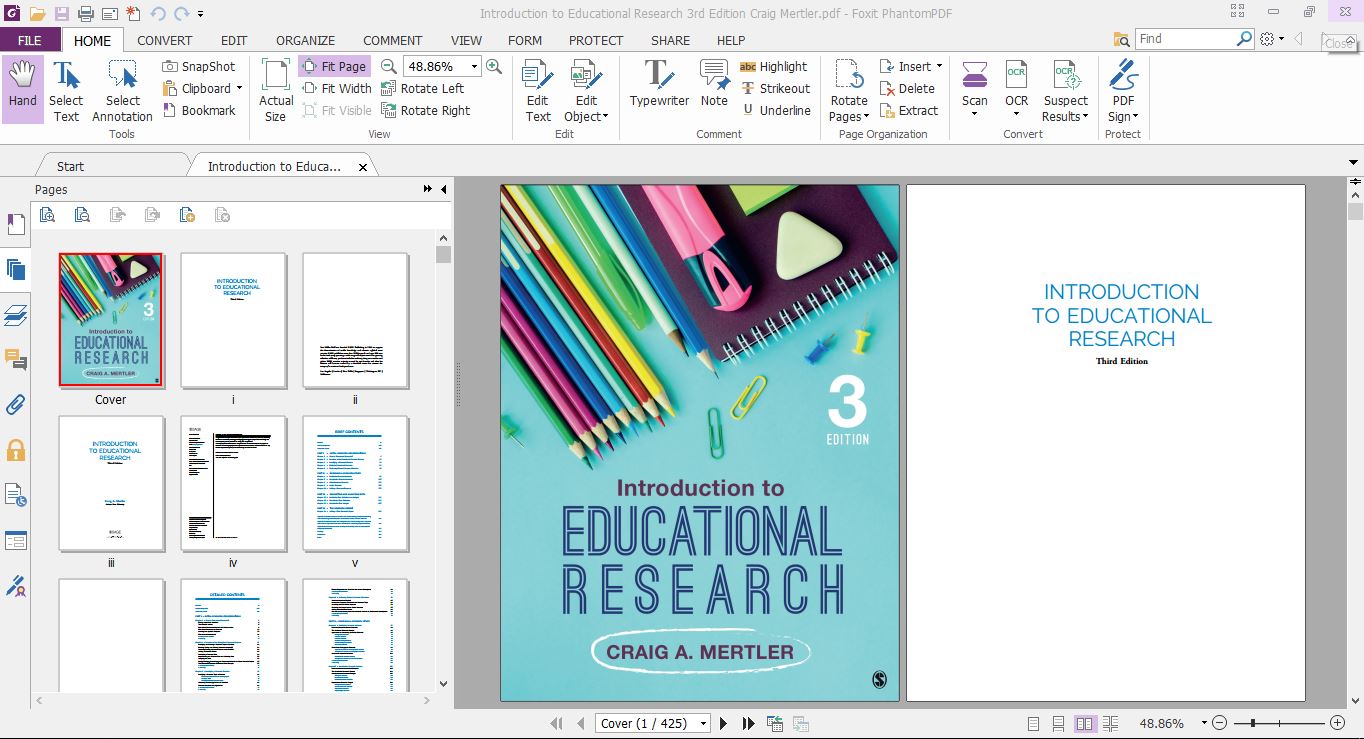1364x739 pixels.
Task: Open the Security panel
Action: [15, 449]
